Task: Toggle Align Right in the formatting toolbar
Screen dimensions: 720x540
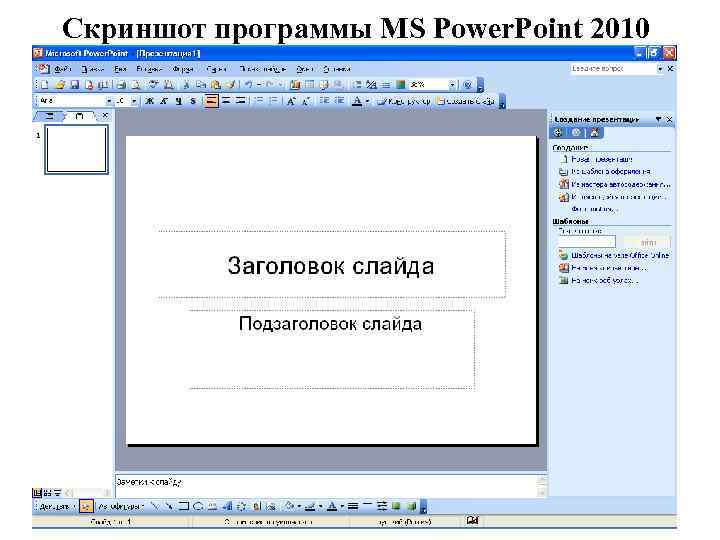Action: 240,101
